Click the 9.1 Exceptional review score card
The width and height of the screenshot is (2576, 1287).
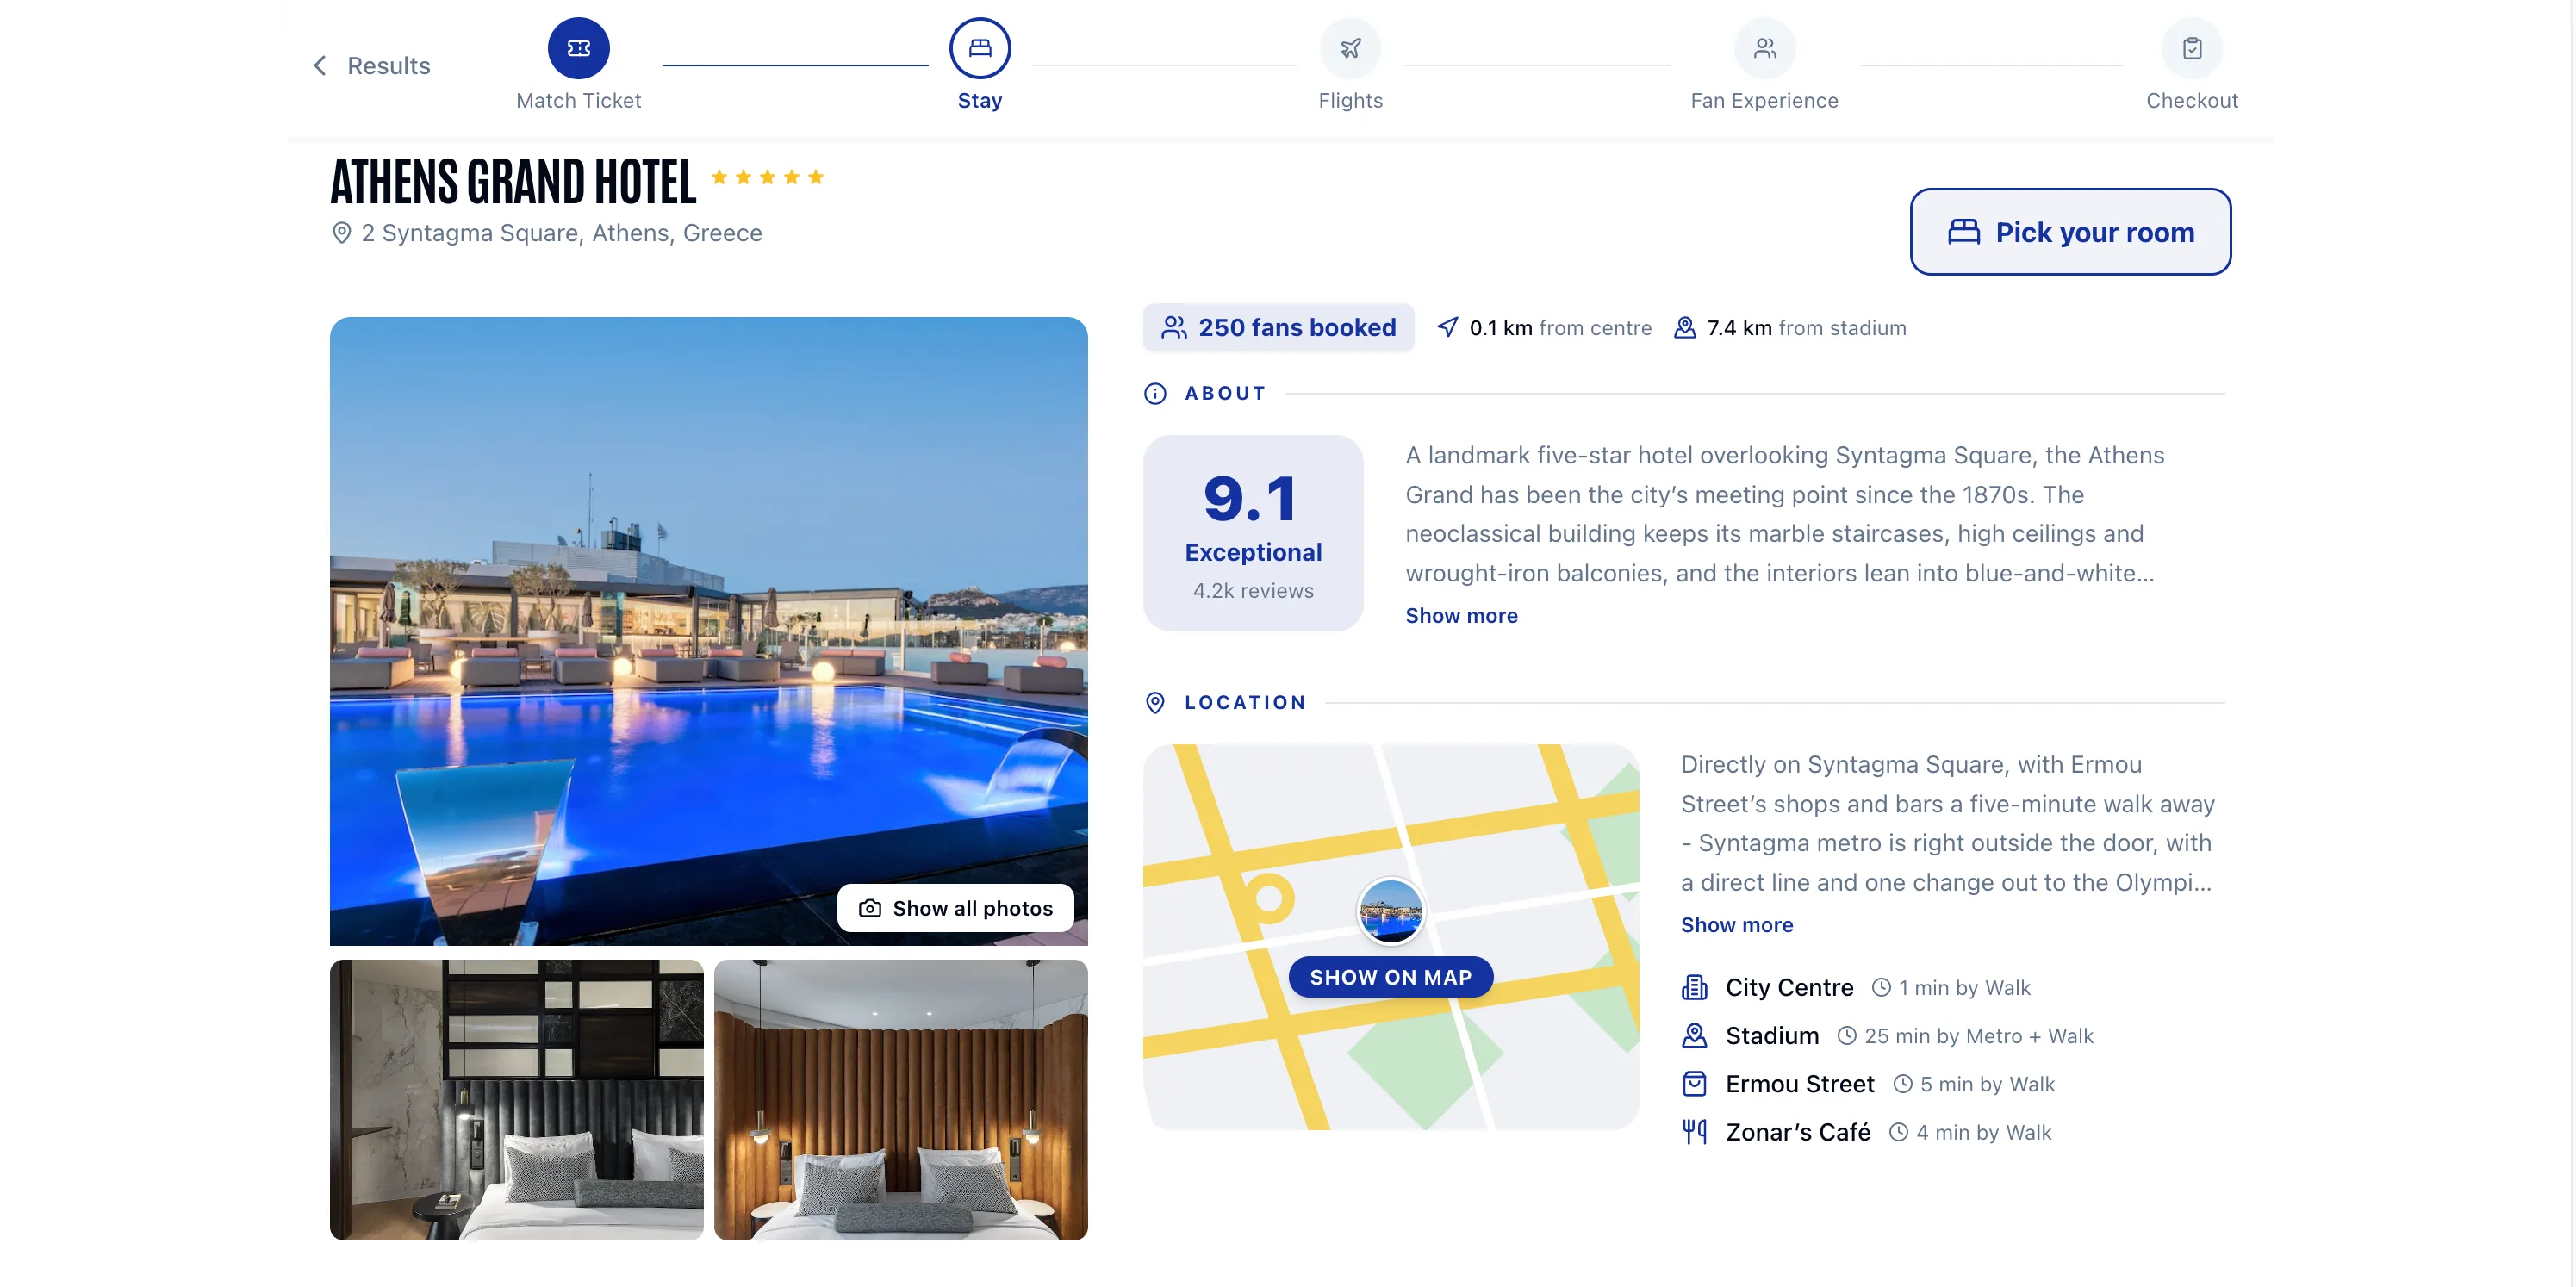(1253, 533)
